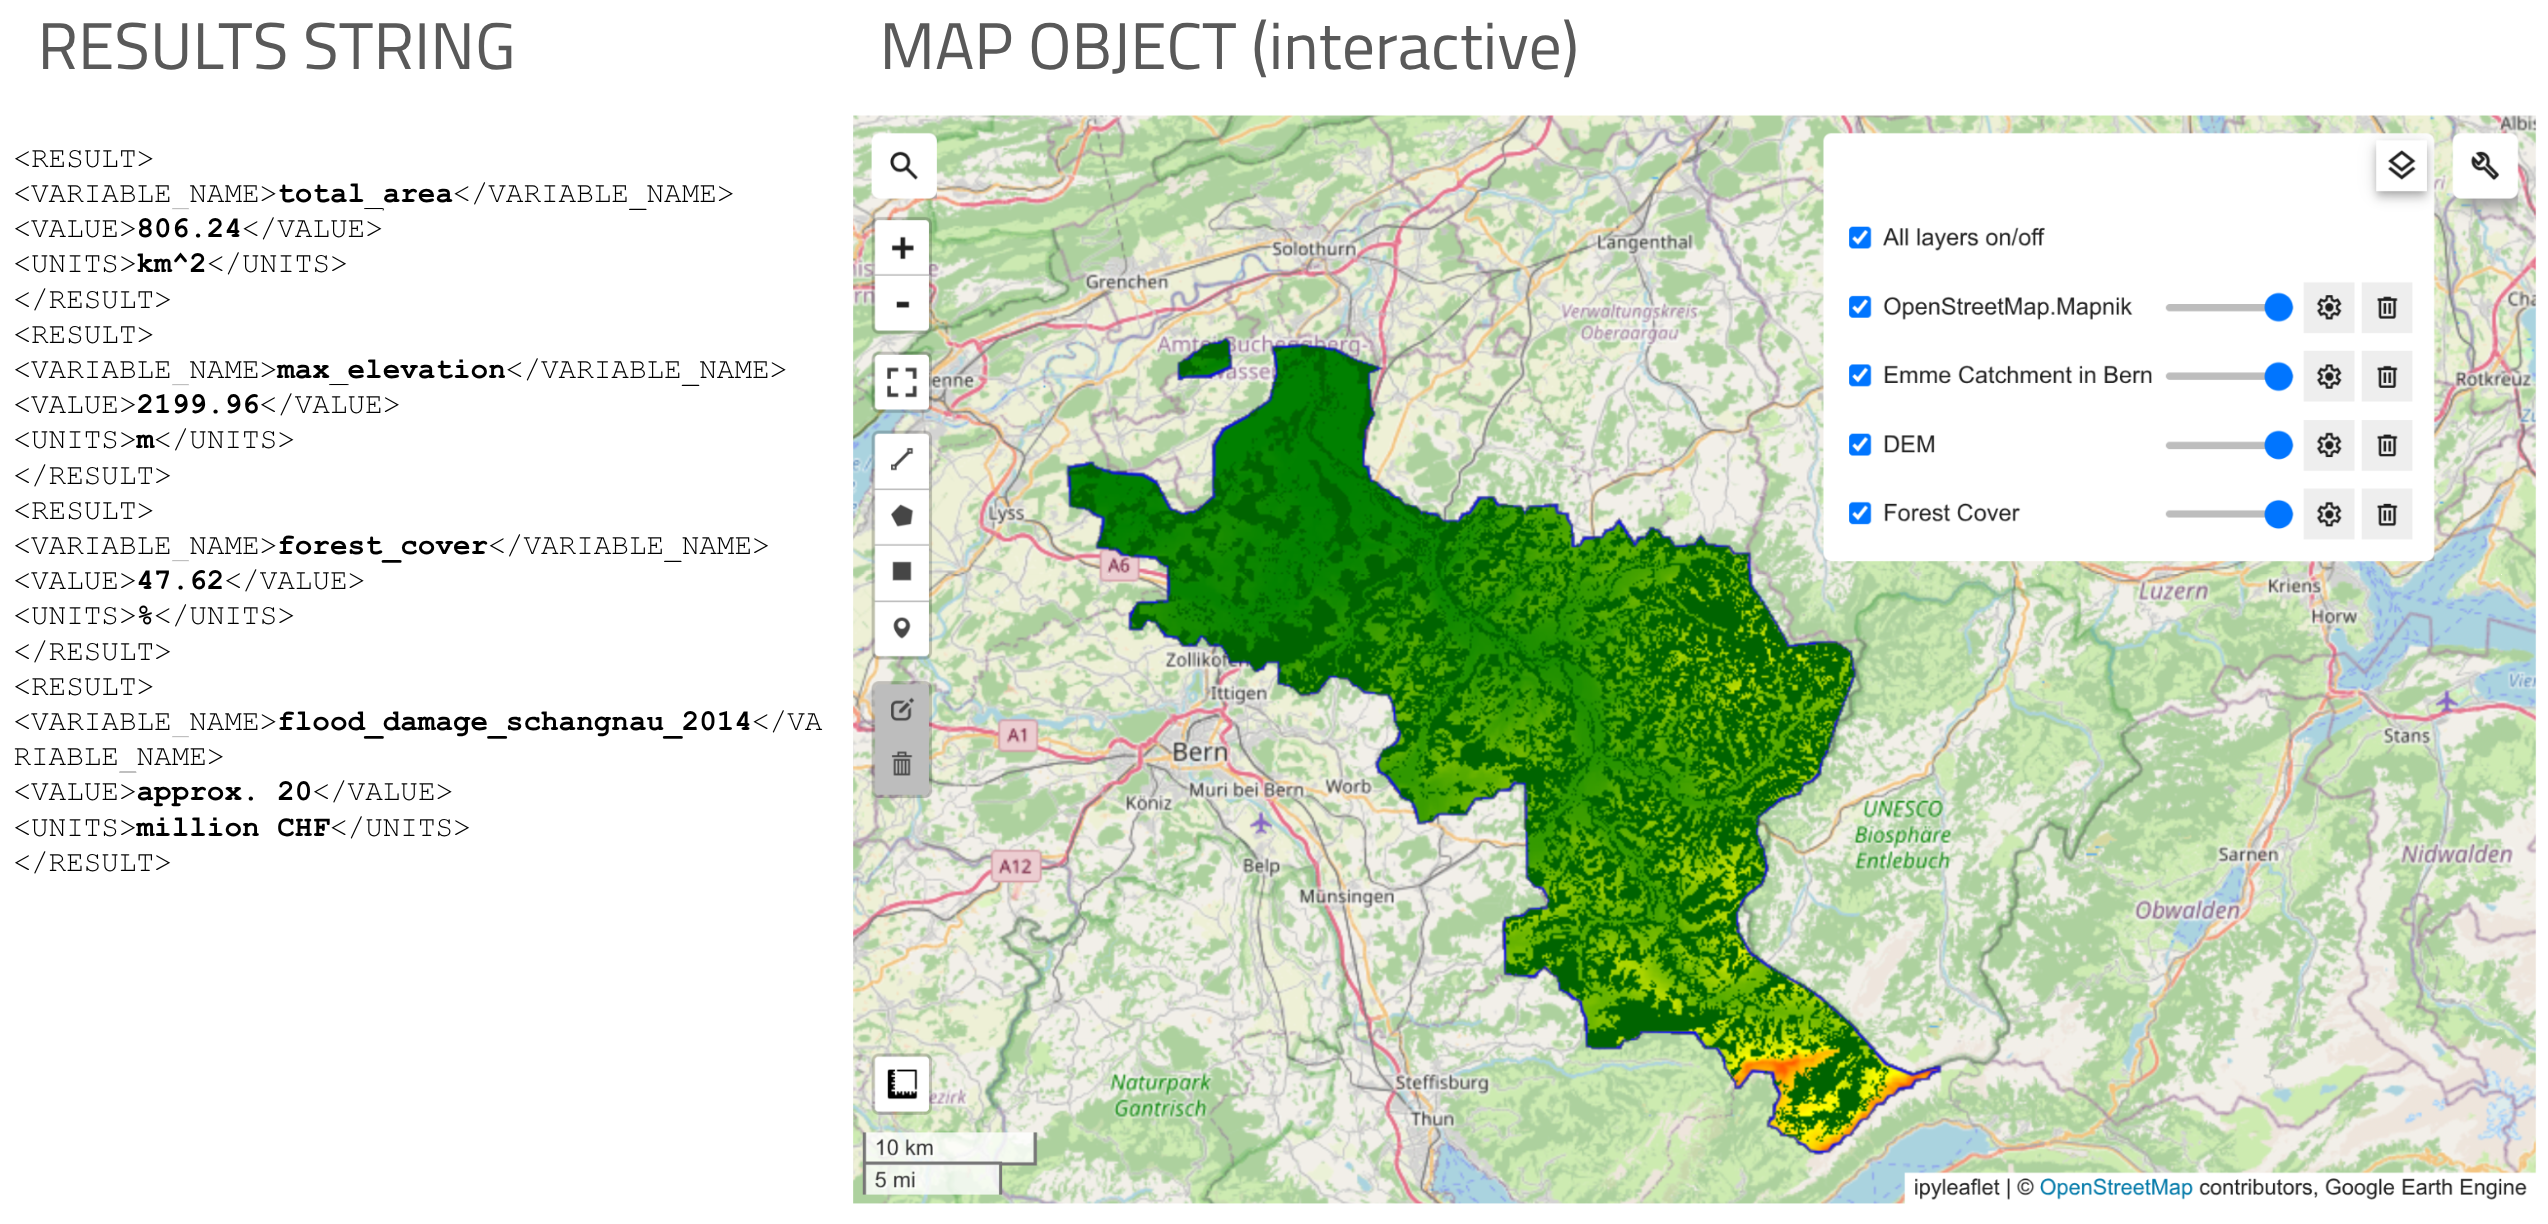Toggle All layers on/off checkbox
Image resolution: width=2548 pixels, height=1224 pixels.
coord(1860,238)
